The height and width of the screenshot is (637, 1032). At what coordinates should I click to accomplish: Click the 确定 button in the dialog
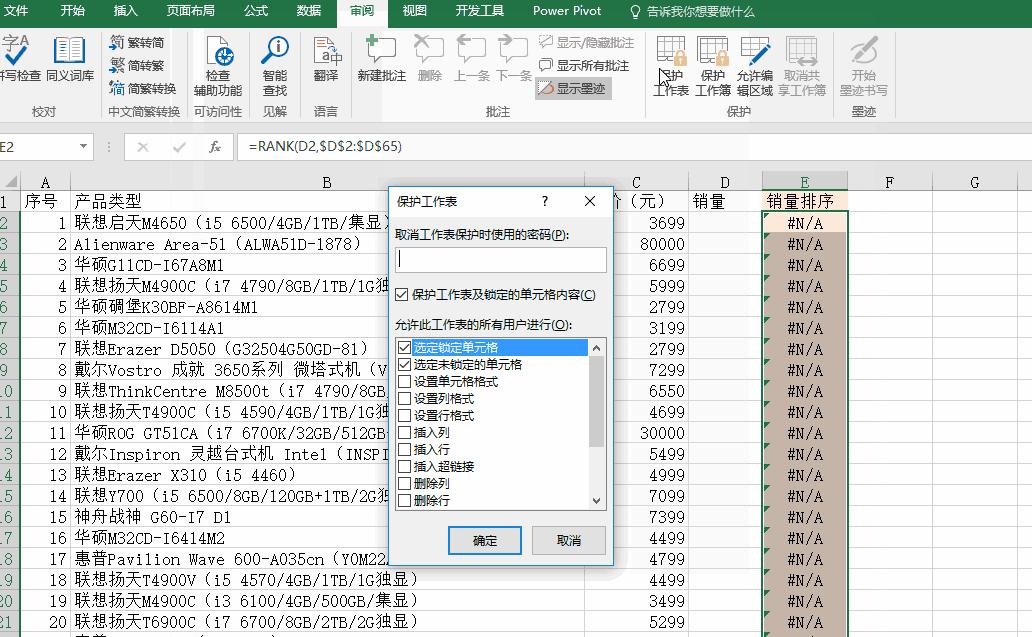(485, 540)
